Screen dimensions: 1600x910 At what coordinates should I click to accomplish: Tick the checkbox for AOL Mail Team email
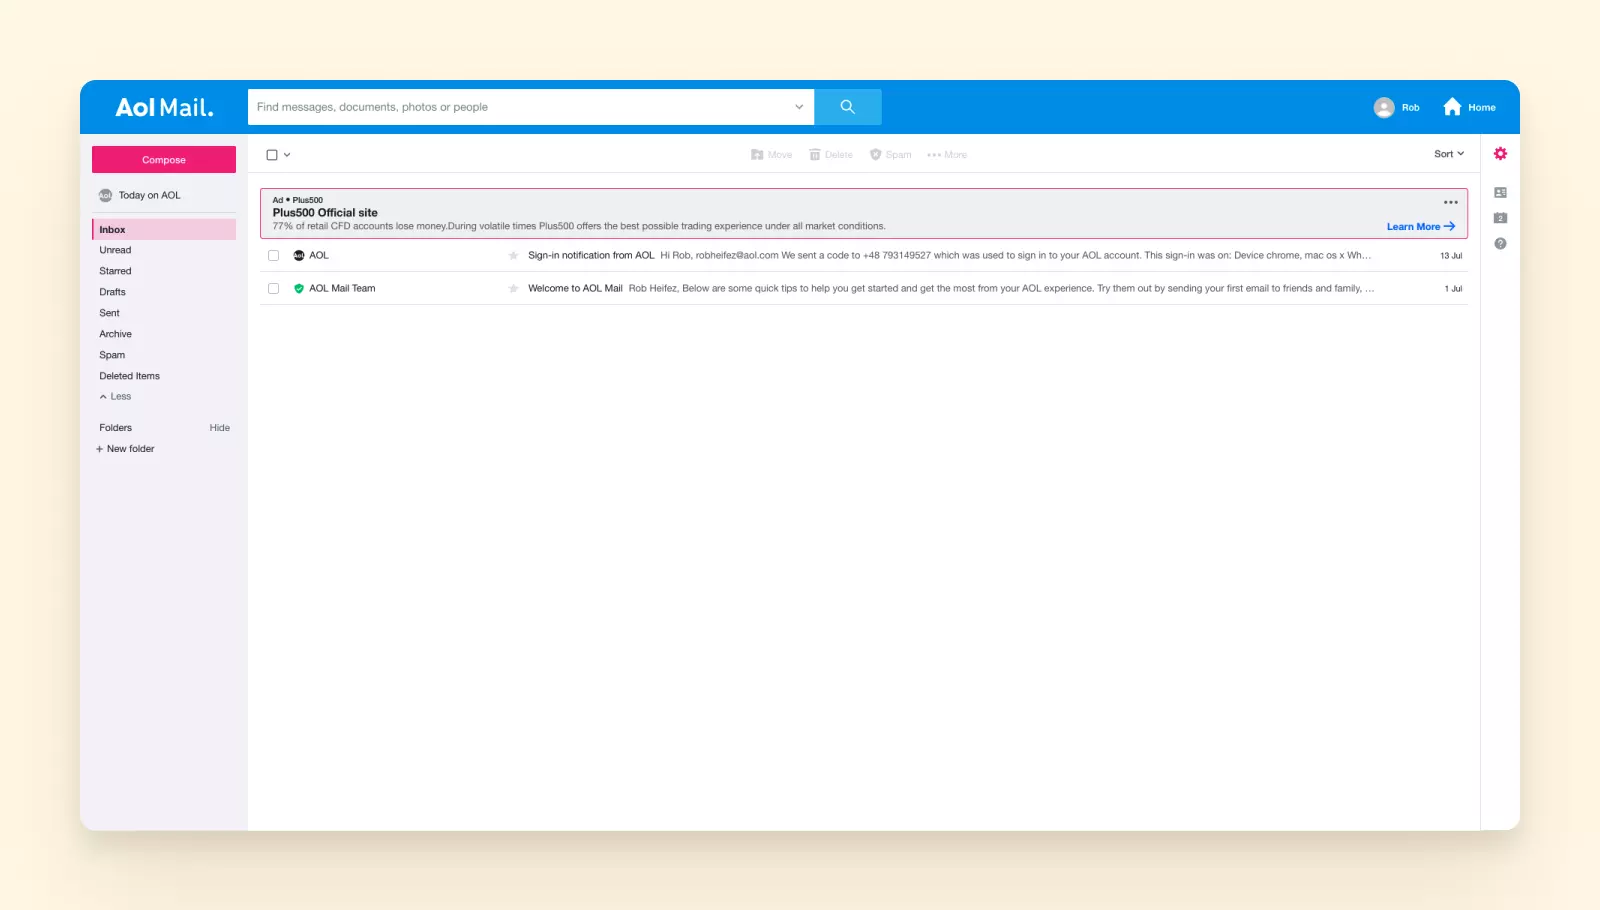[x=273, y=289]
